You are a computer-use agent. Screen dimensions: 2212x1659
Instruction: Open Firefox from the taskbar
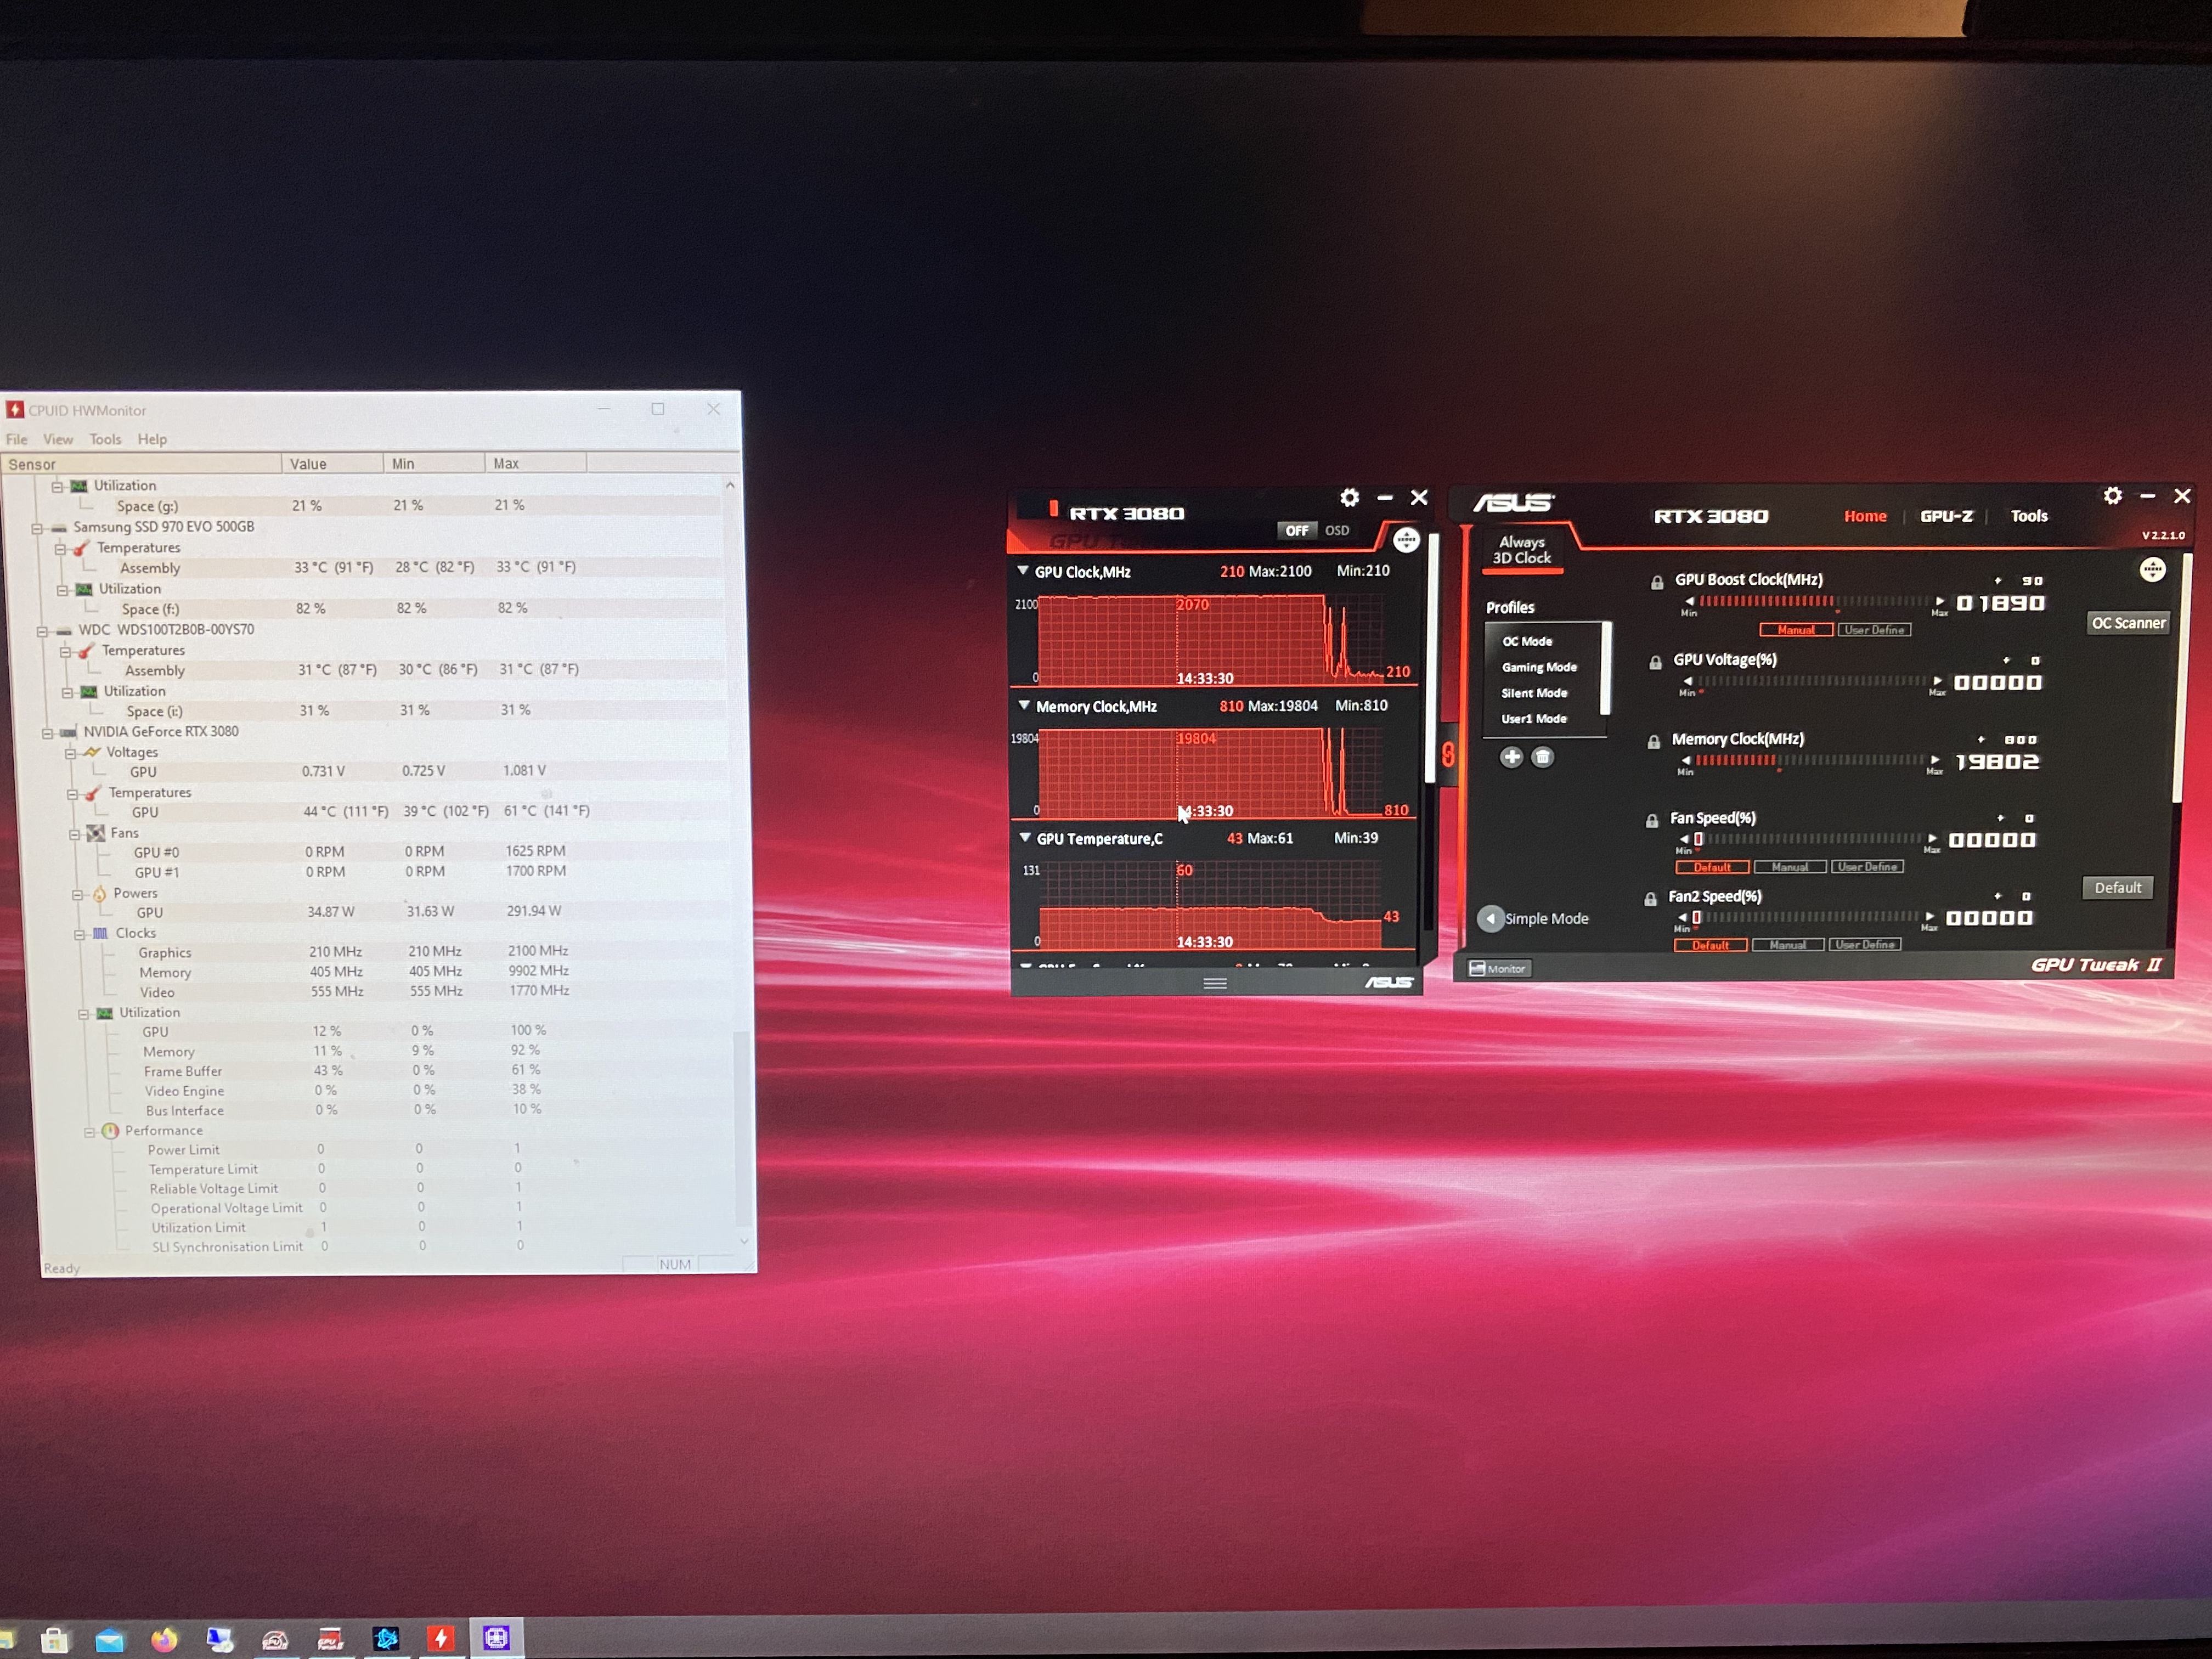coord(165,1639)
